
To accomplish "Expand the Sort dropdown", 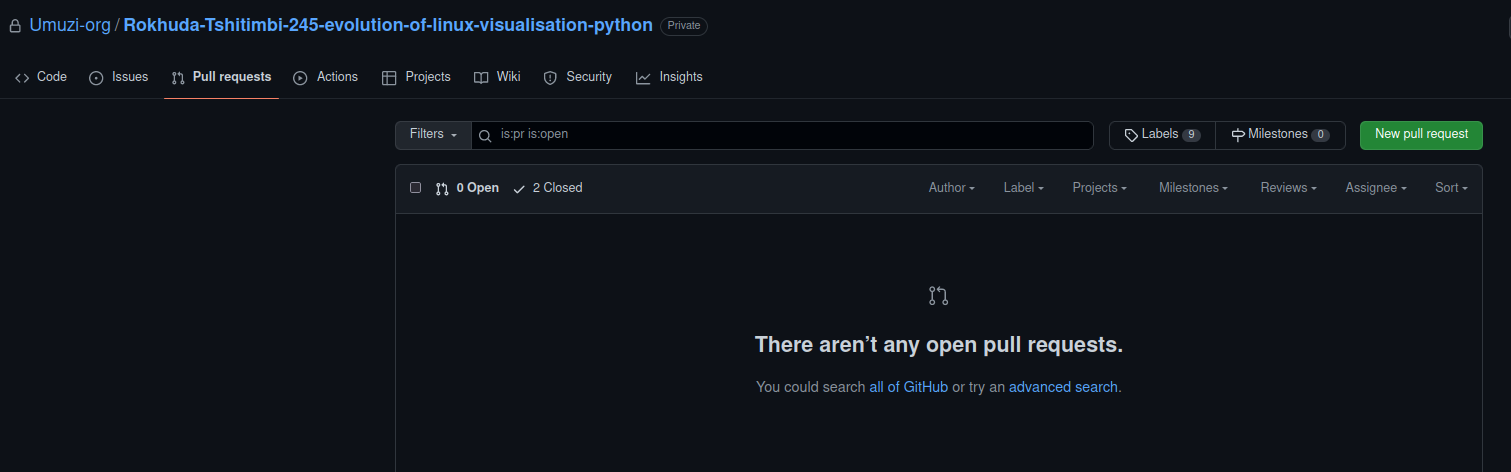I will point(1451,188).
